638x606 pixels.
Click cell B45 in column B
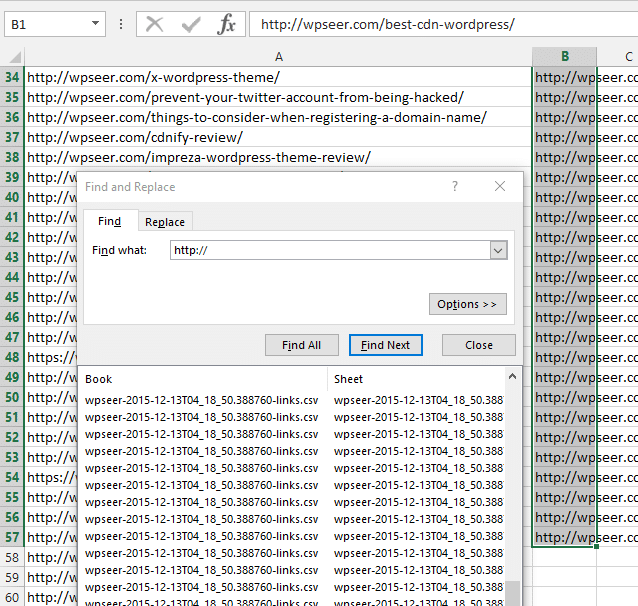(x=564, y=297)
